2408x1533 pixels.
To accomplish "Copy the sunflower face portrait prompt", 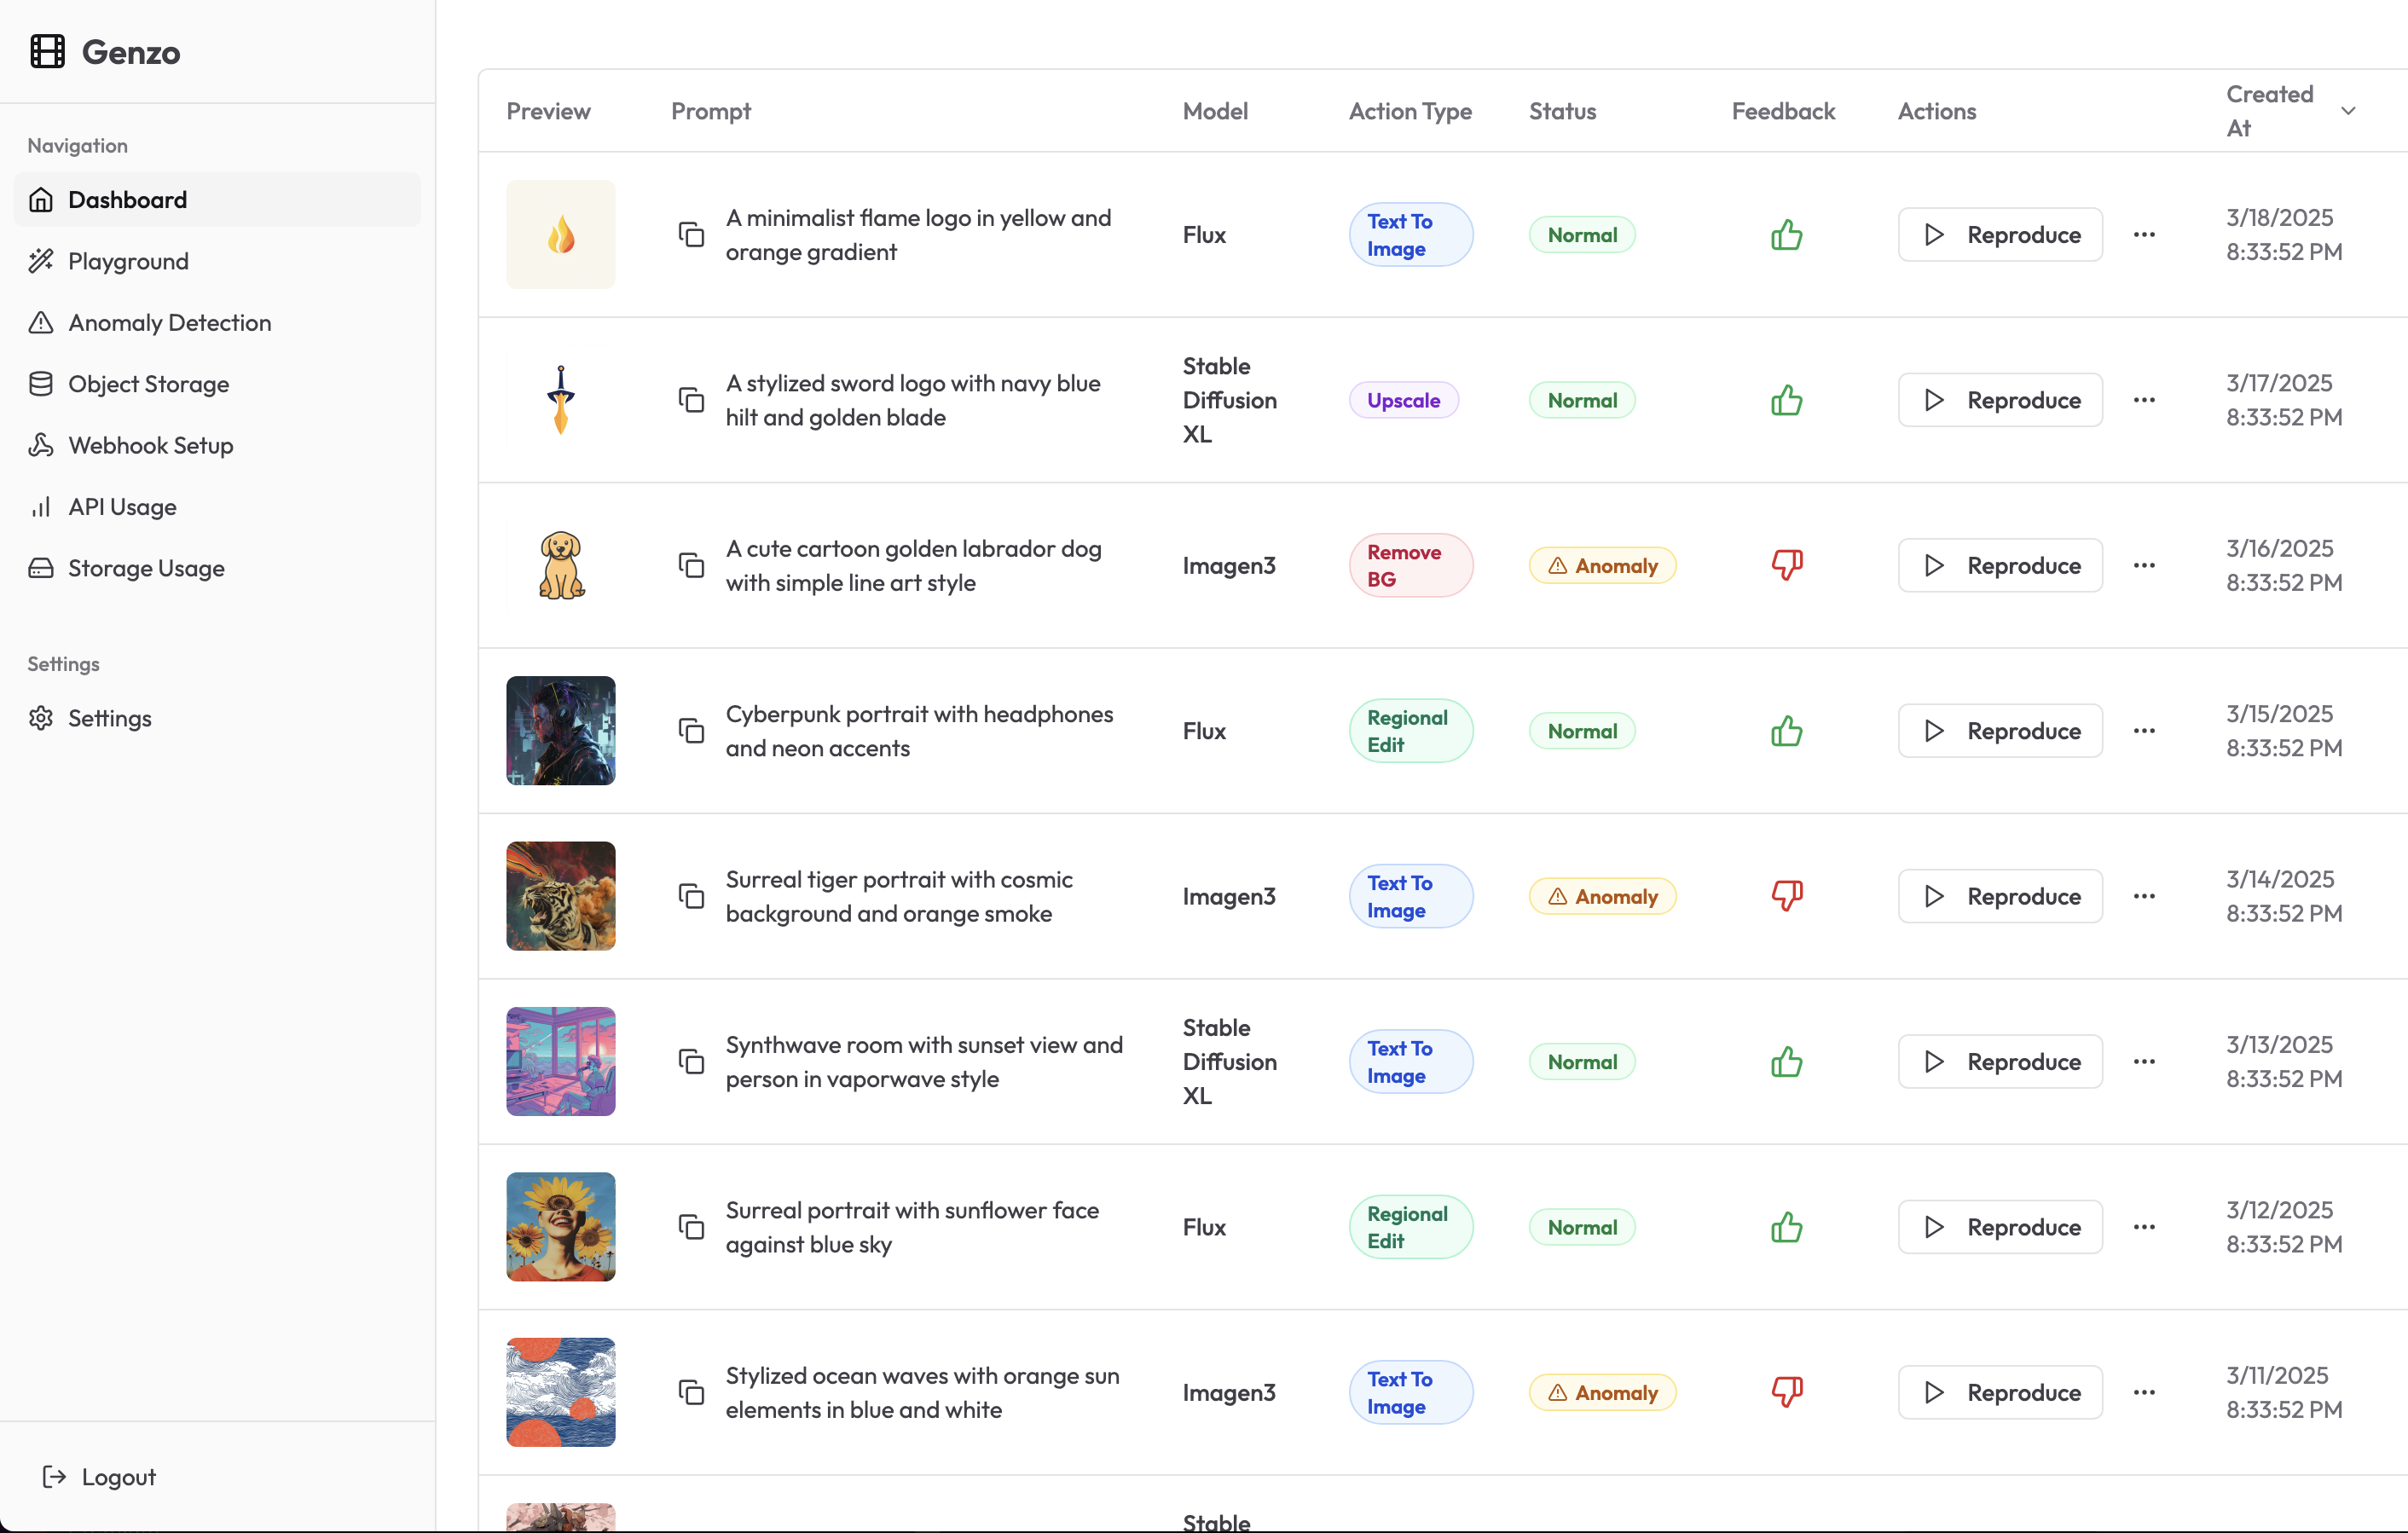I will [691, 1227].
